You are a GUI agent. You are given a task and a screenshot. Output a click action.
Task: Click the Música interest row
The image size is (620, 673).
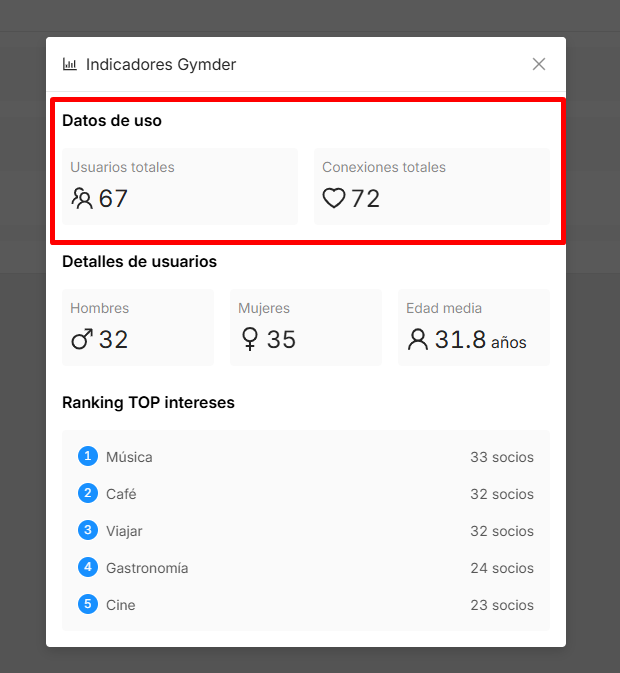pyautogui.click(x=306, y=457)
